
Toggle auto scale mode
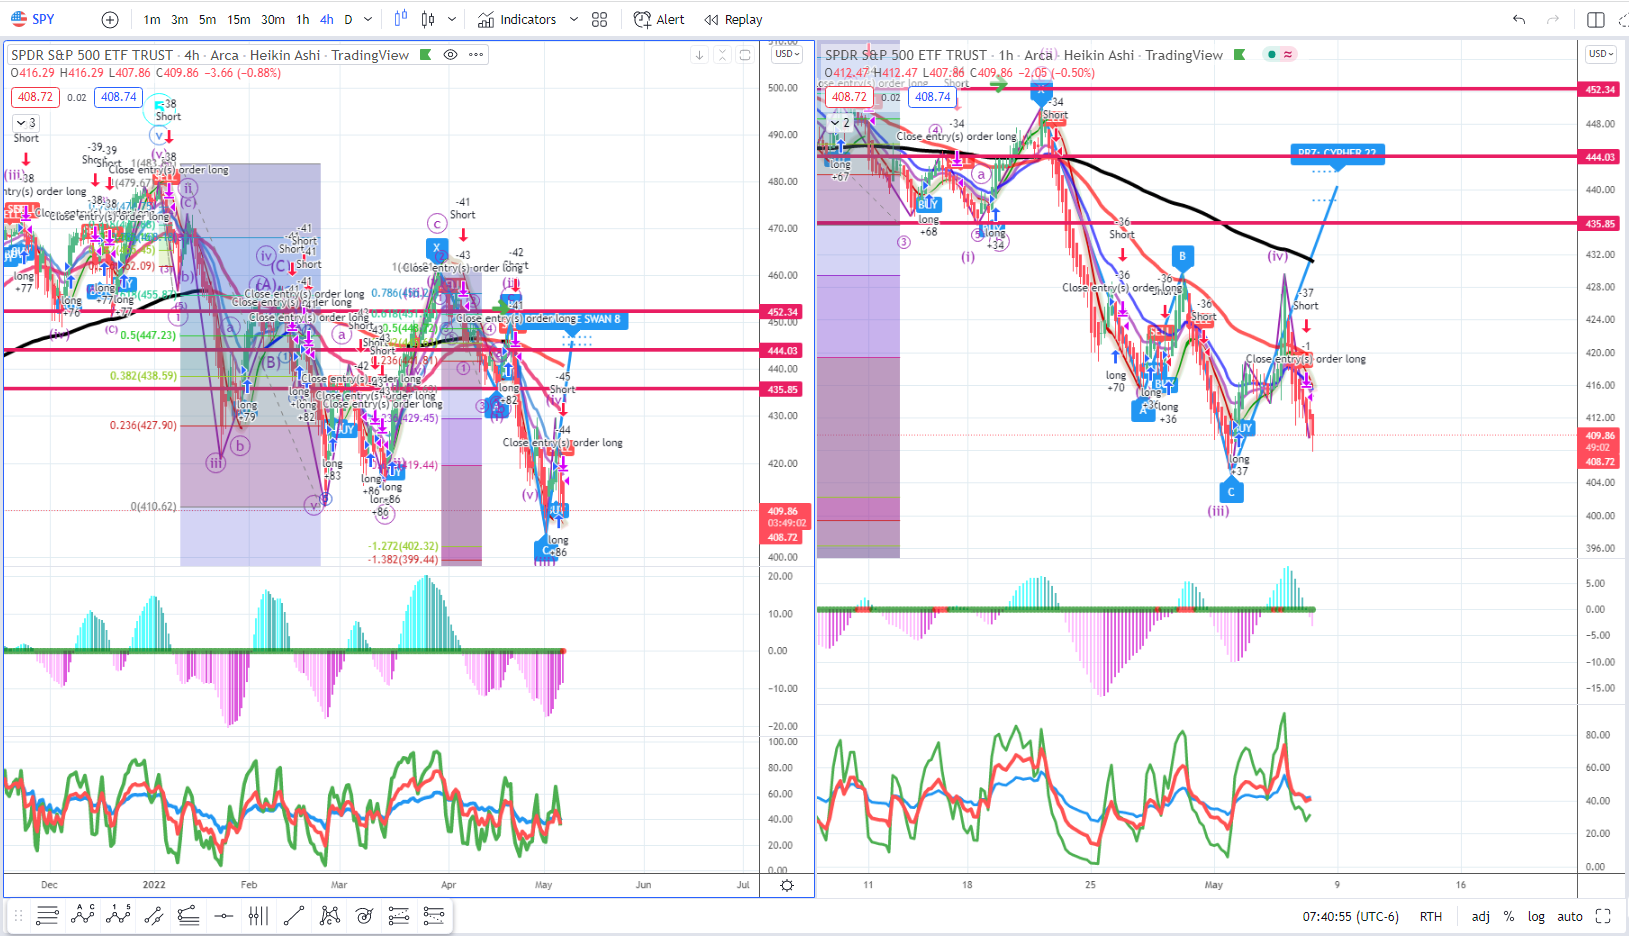1570,916
